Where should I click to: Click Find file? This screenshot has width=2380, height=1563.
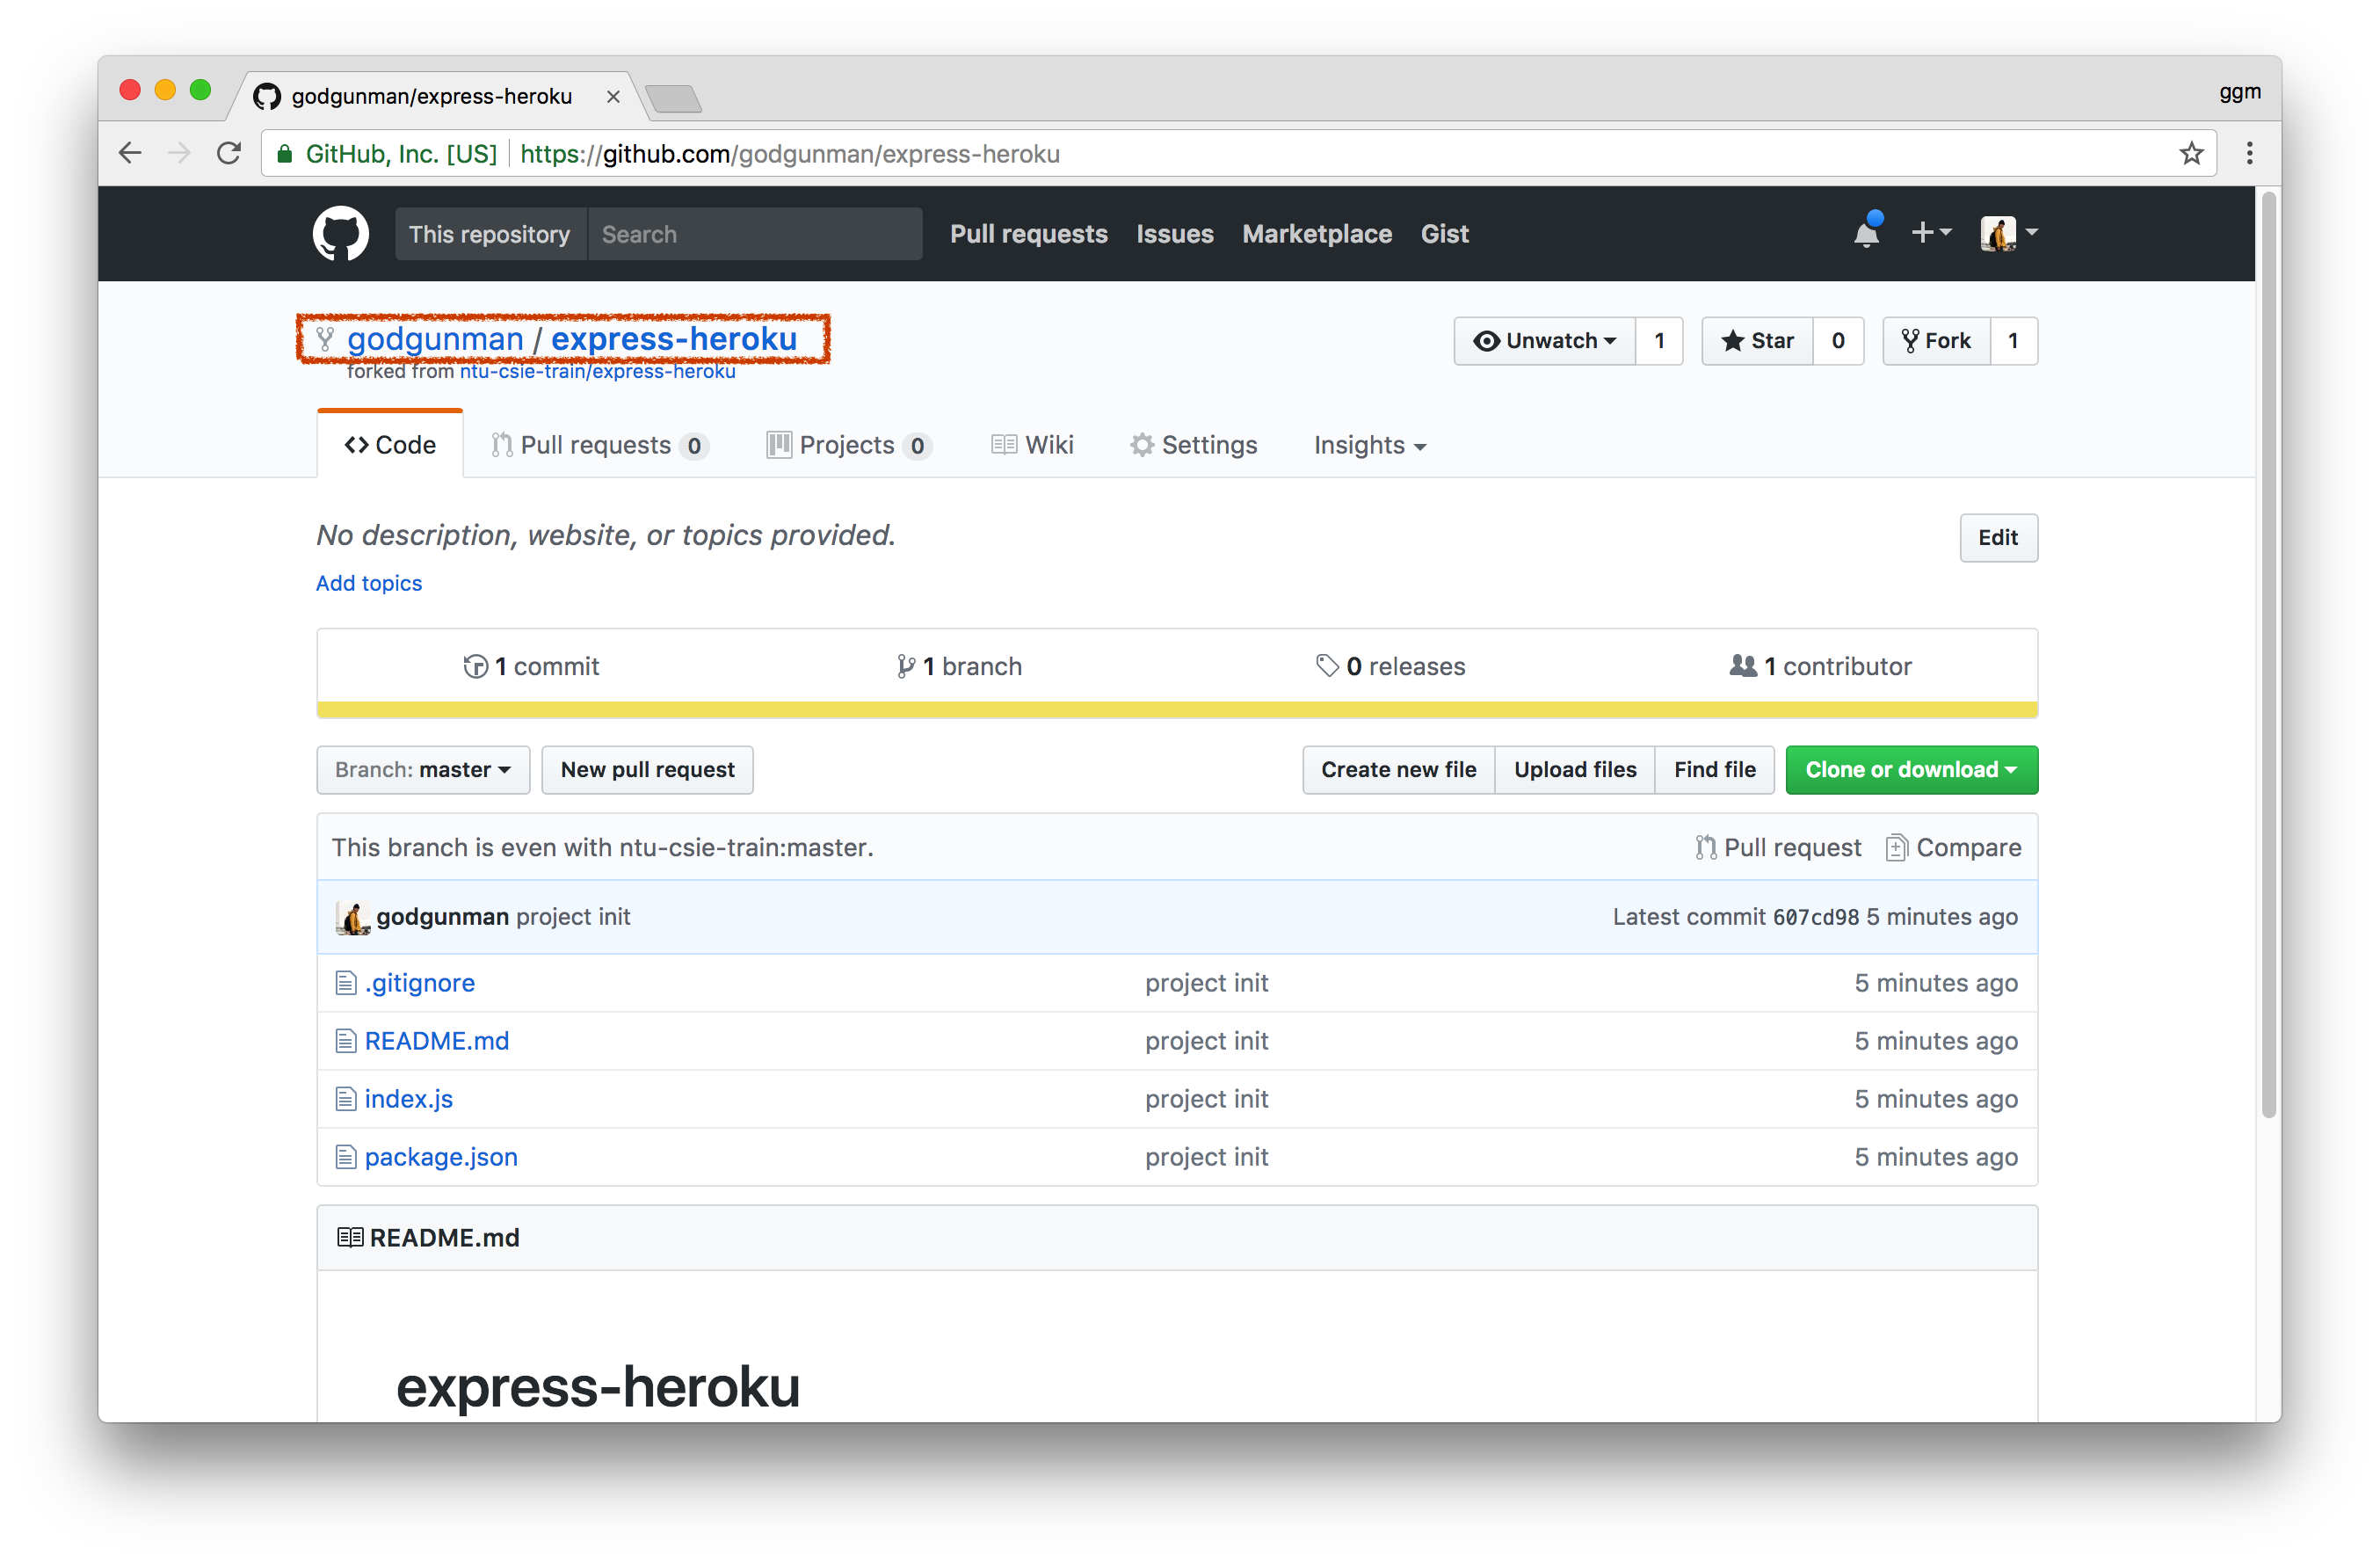[1715, 770]
